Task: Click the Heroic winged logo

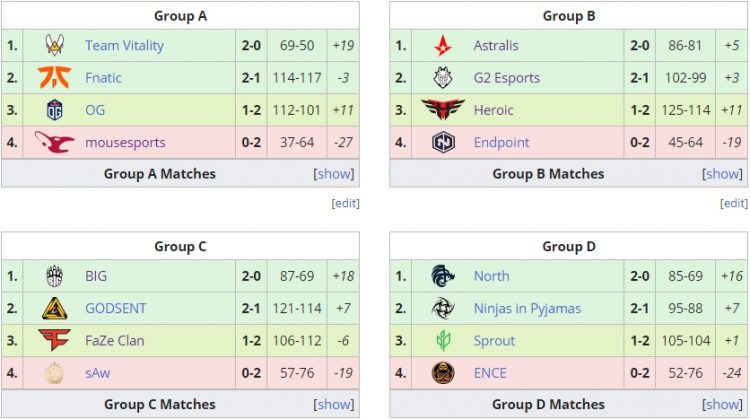Action: click(443, 110)
